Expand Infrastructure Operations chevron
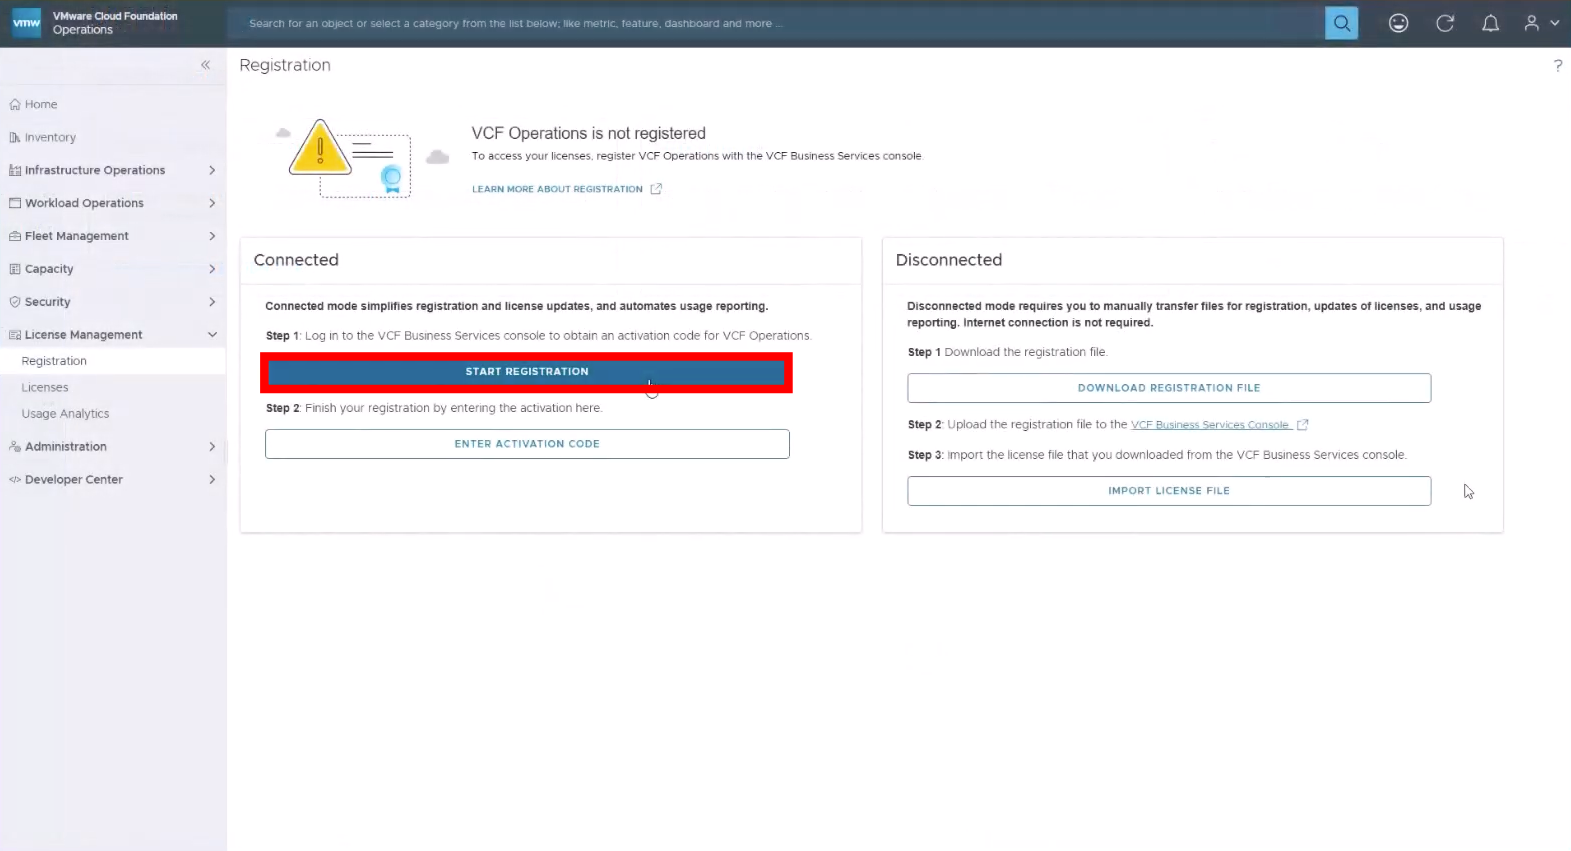 (x=212, y=170)
